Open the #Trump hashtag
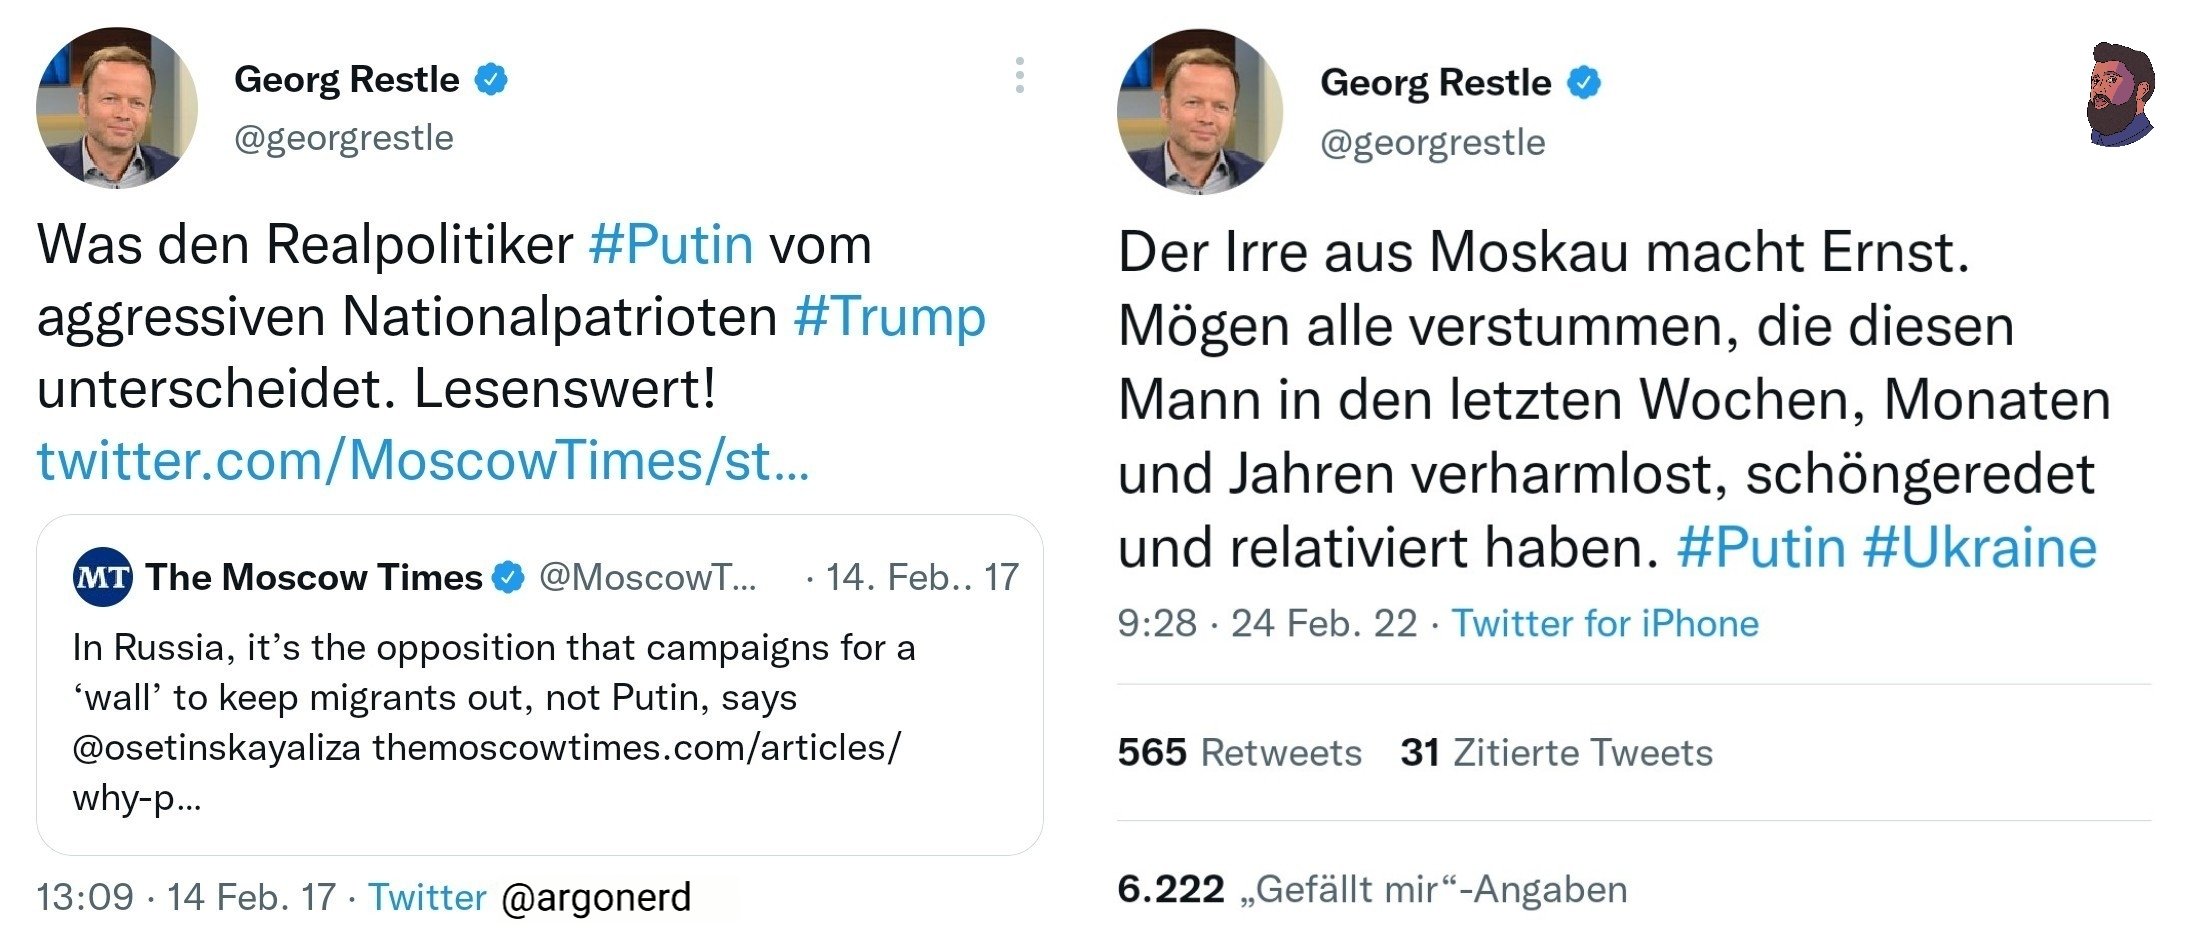This screenshot has width=2189, height=933. [x=889, y=316]
